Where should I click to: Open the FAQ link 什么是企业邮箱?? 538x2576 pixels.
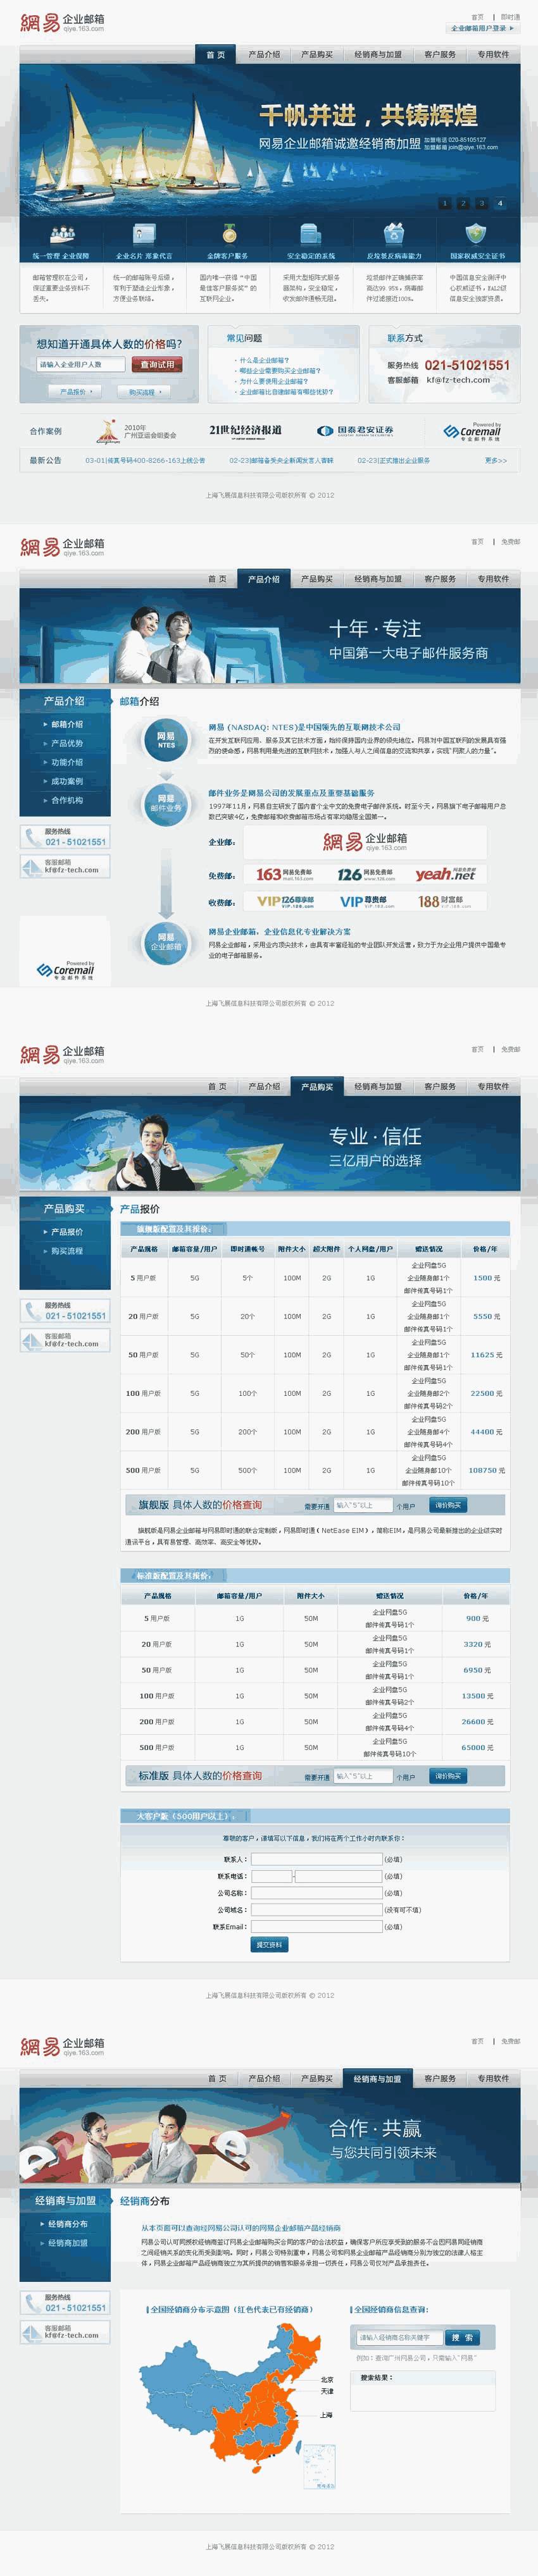[264, 360]
